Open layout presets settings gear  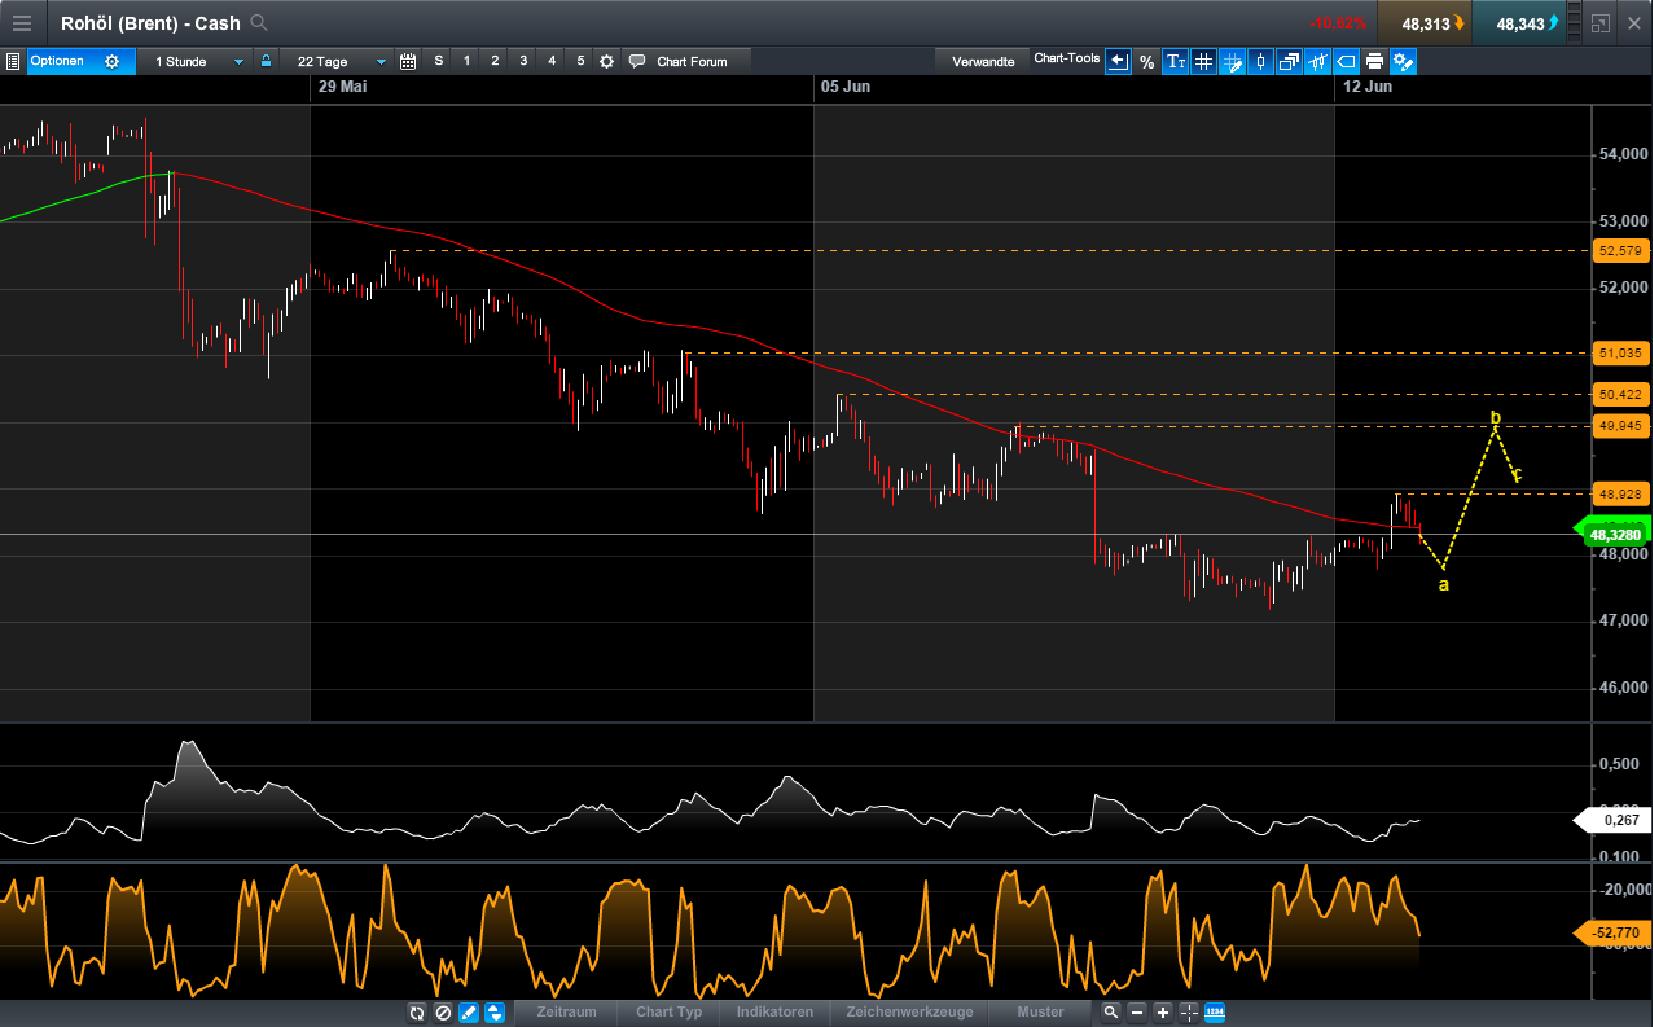pyautogui.click(x=607, y=62)
